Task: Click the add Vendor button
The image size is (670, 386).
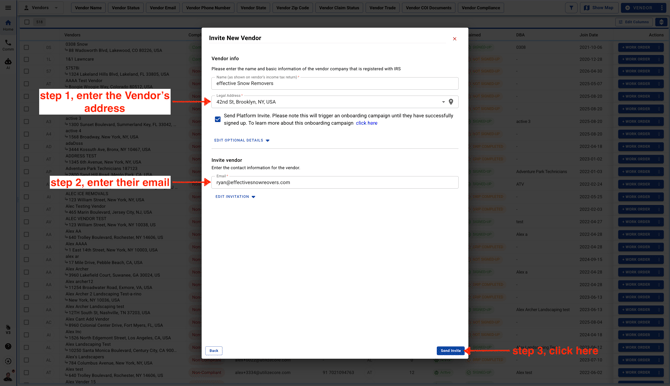Action: click(x=639, y=8)
